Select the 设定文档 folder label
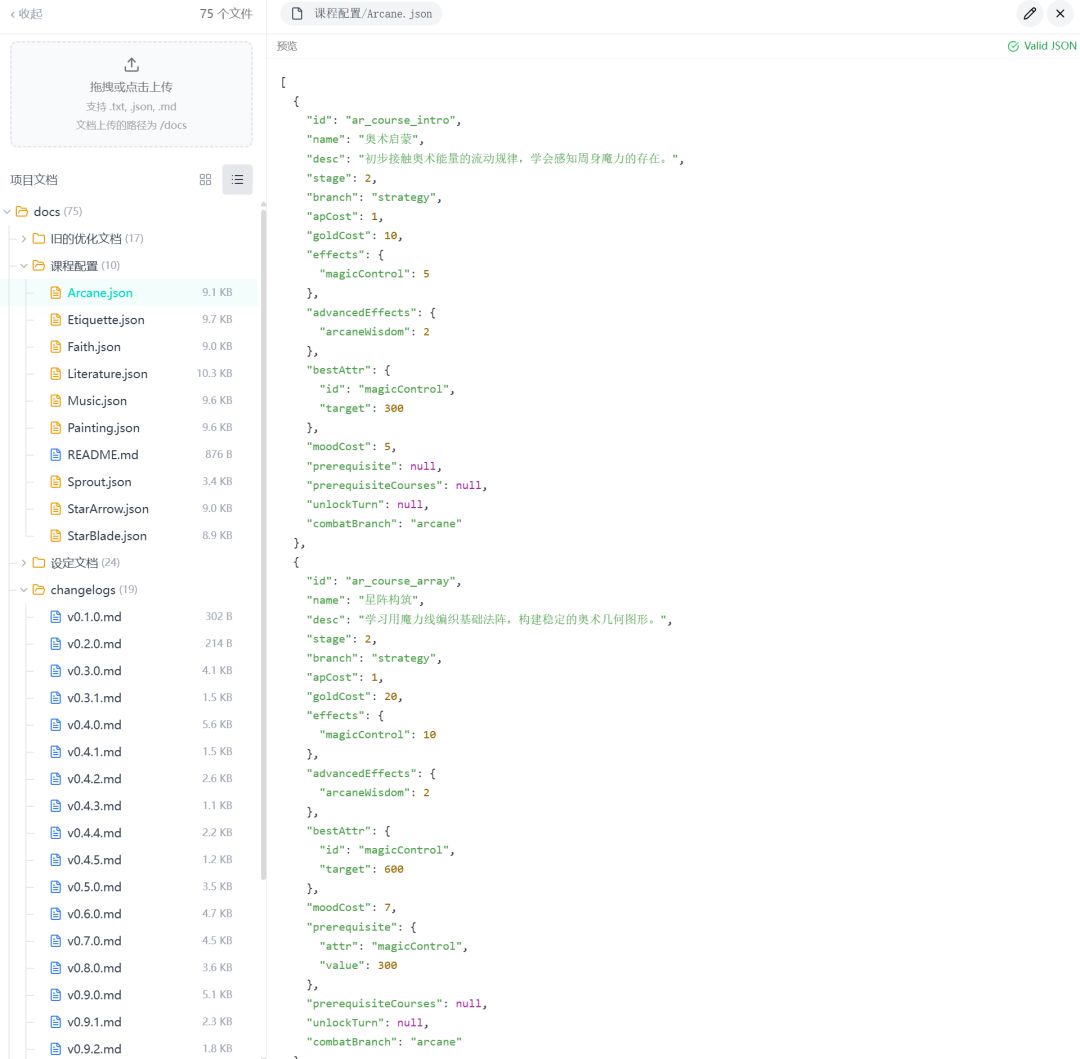Image resolution: width=1080 pixels, height=1059 pixels. [x=74, y=563]
